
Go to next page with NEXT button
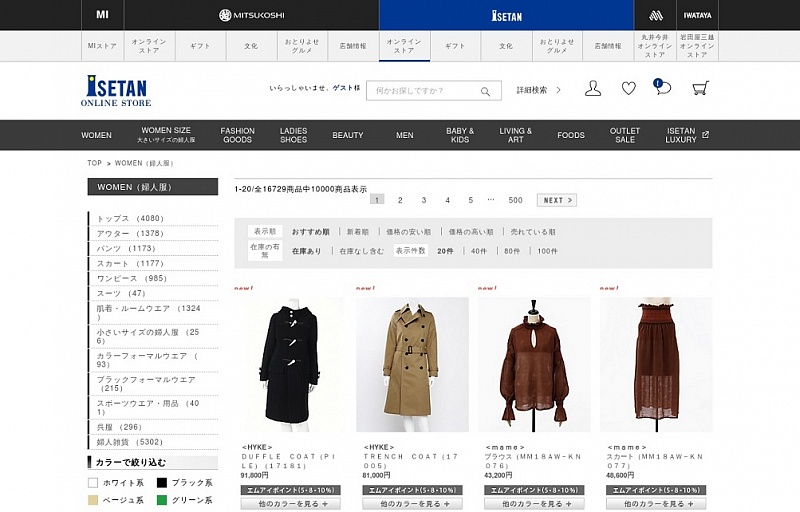[x=556, y=200]
